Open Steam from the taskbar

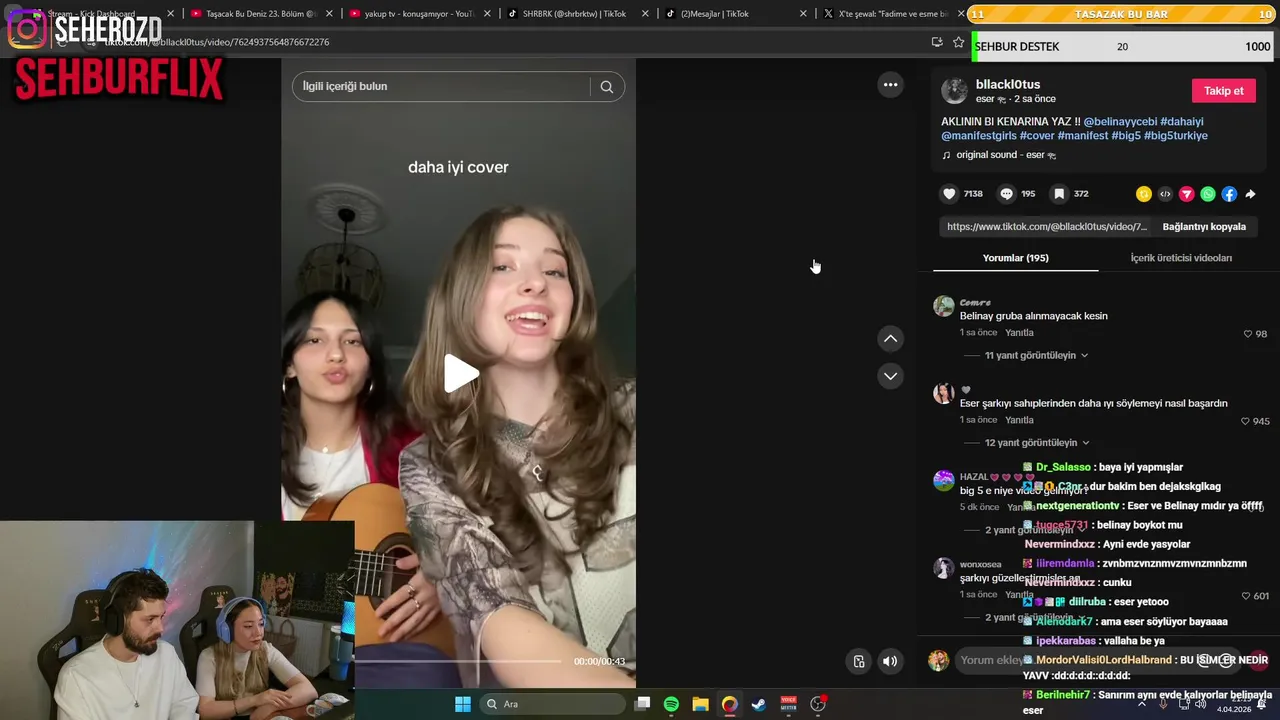pos(759,704)
